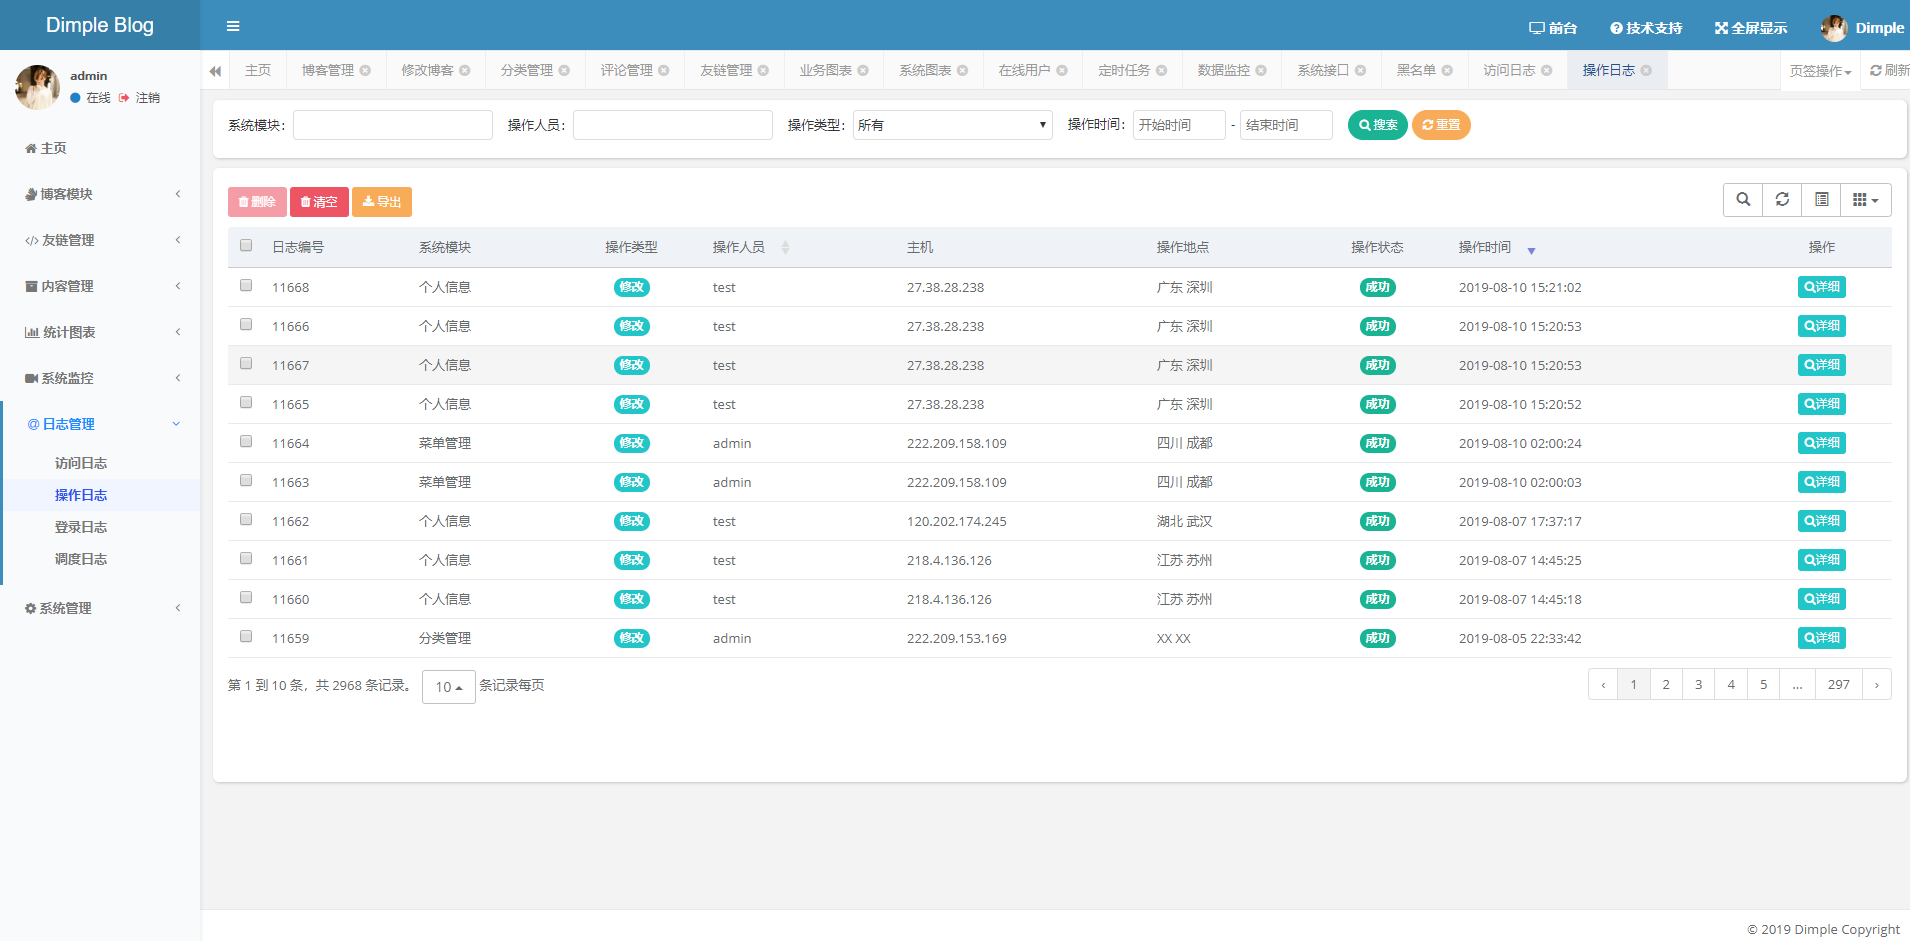Click the 导出 export button
The width and height of the screenshot is (1910, 941).
pos(382,202)
